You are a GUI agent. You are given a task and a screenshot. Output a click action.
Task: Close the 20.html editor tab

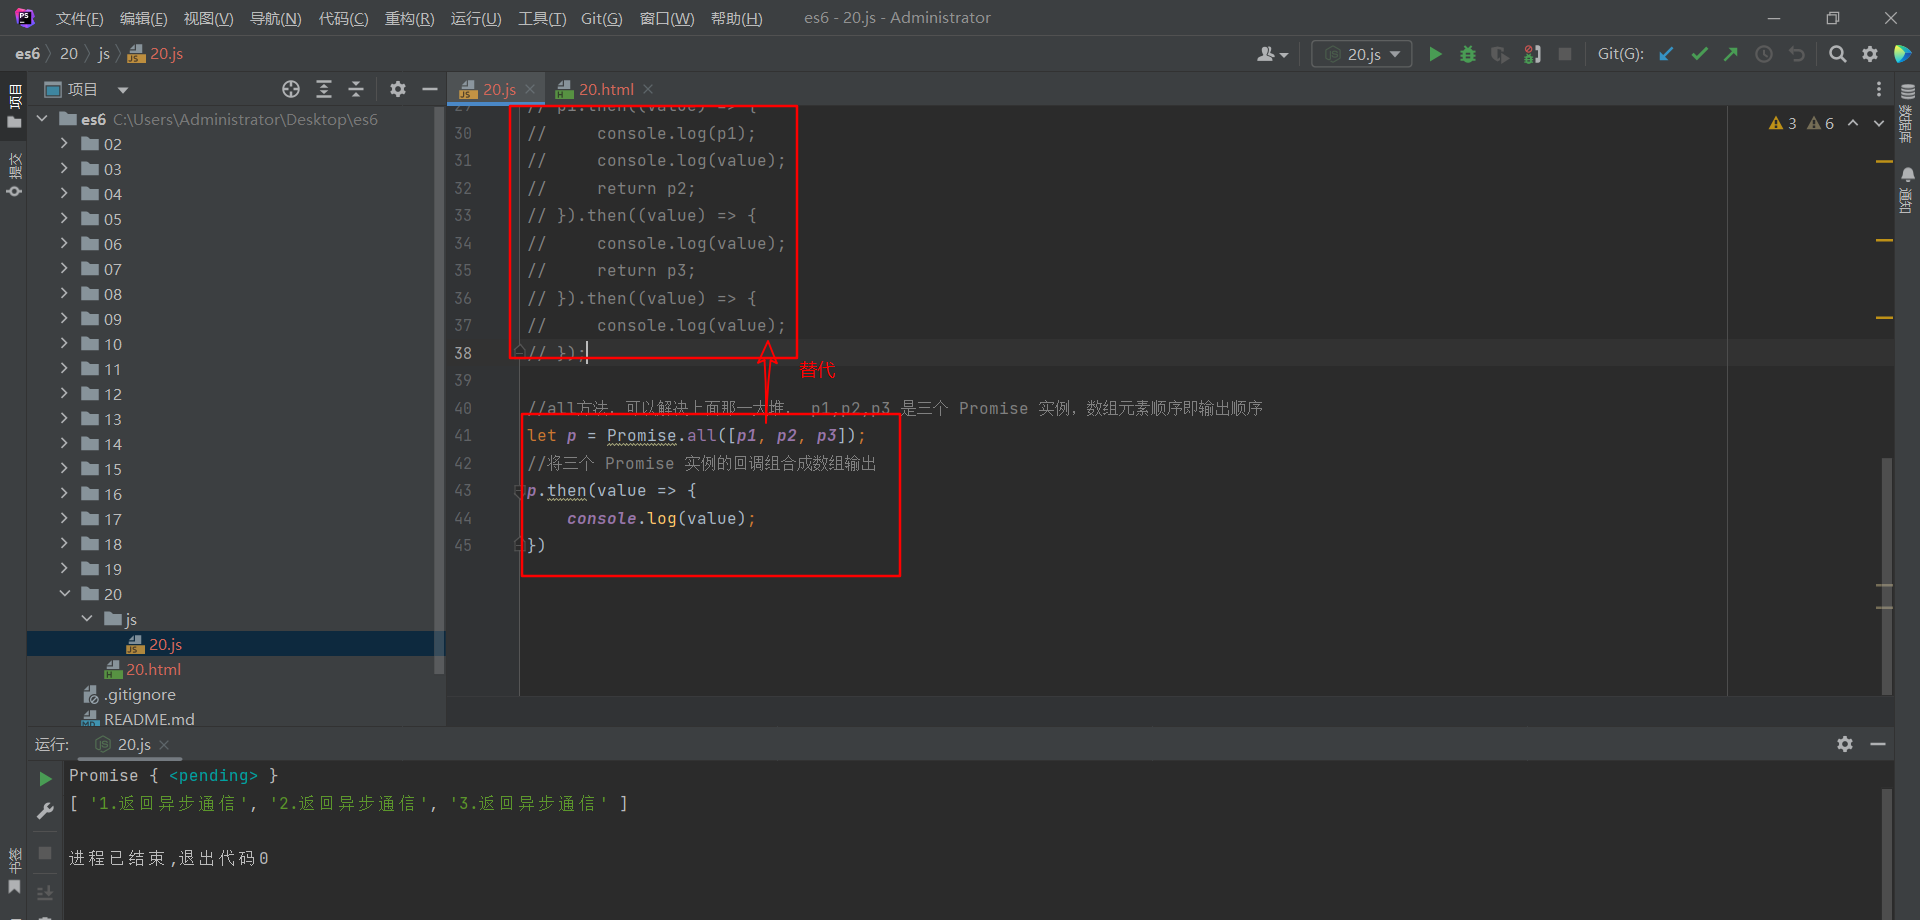(x=648, y=89)
